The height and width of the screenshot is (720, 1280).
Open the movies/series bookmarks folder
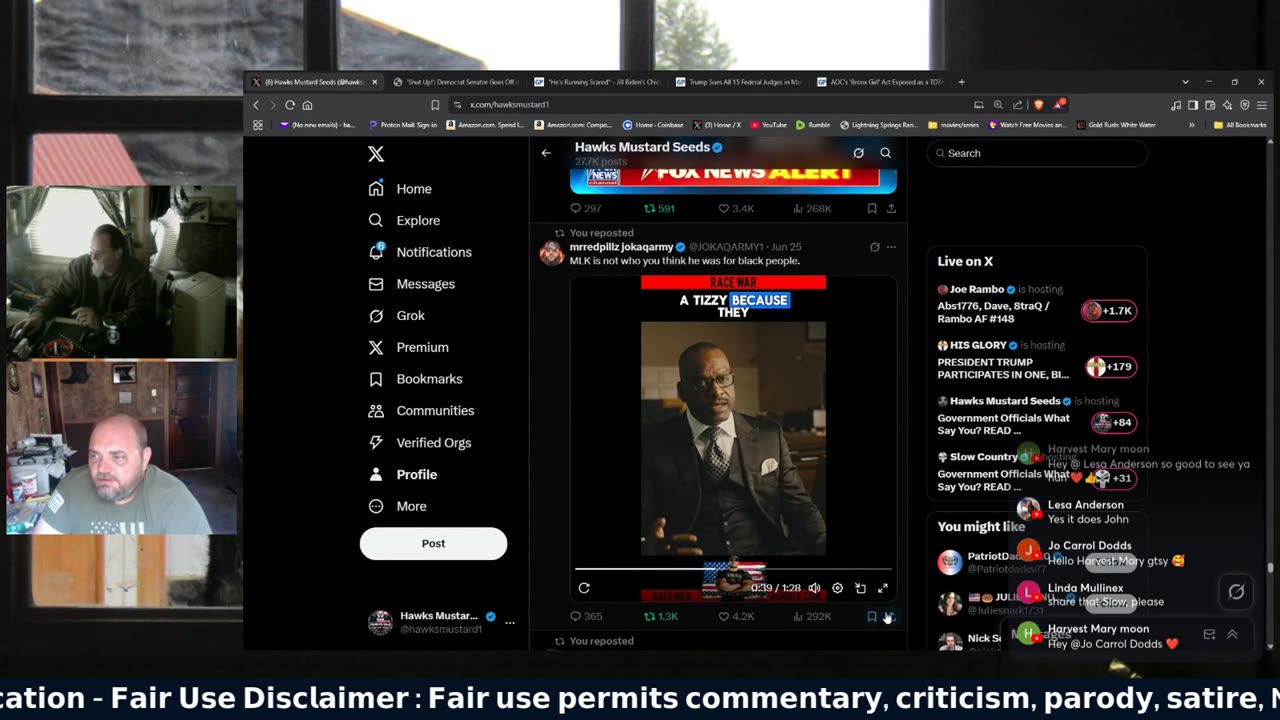click(955, 125)
